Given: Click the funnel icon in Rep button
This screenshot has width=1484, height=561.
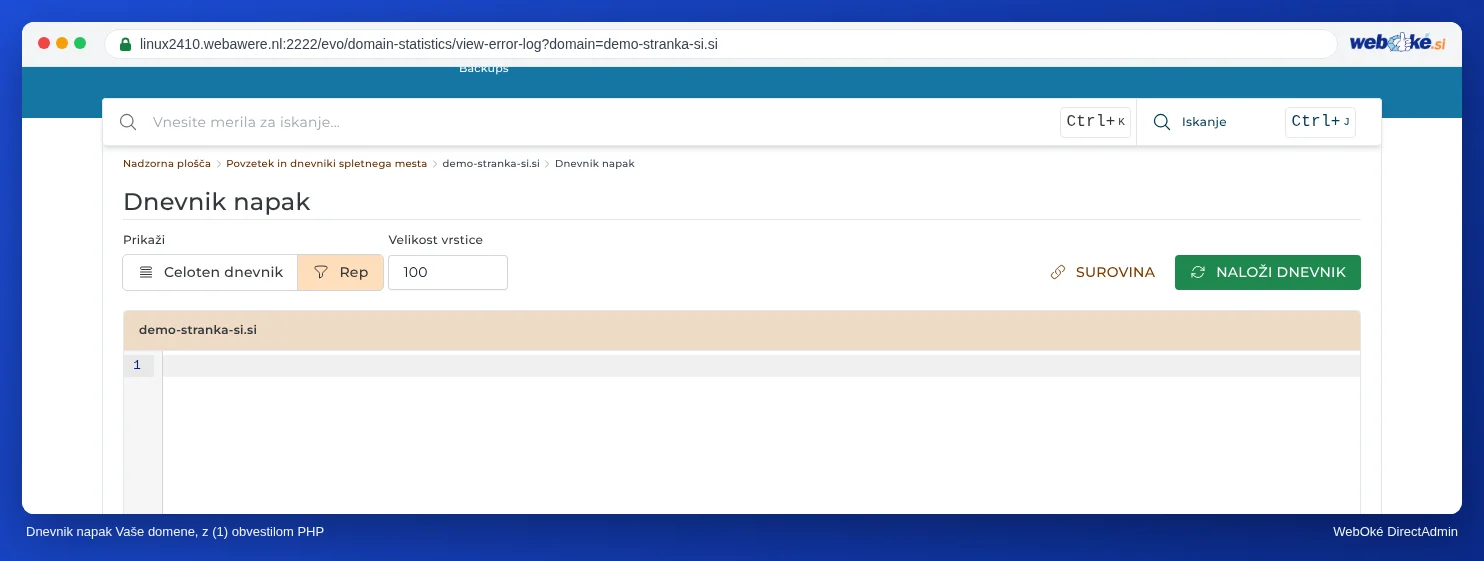Looking at the screenshot, I should tap(321, 272).
